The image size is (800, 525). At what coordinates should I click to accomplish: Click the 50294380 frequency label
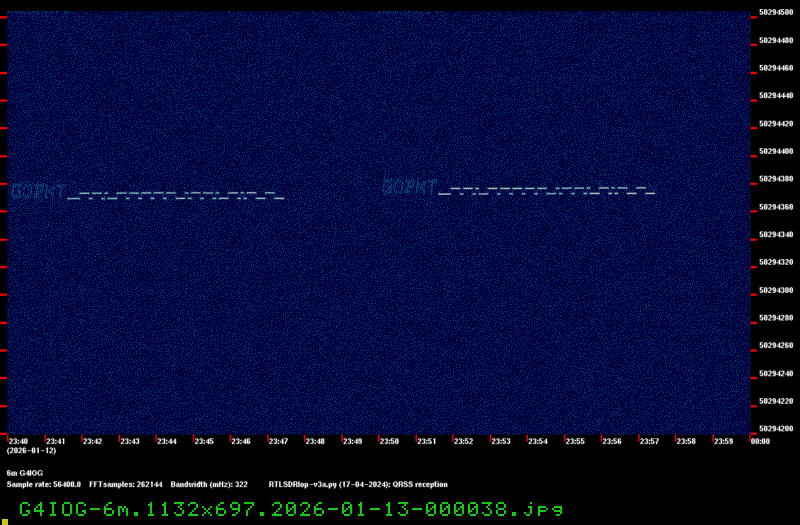pos(776,179)
